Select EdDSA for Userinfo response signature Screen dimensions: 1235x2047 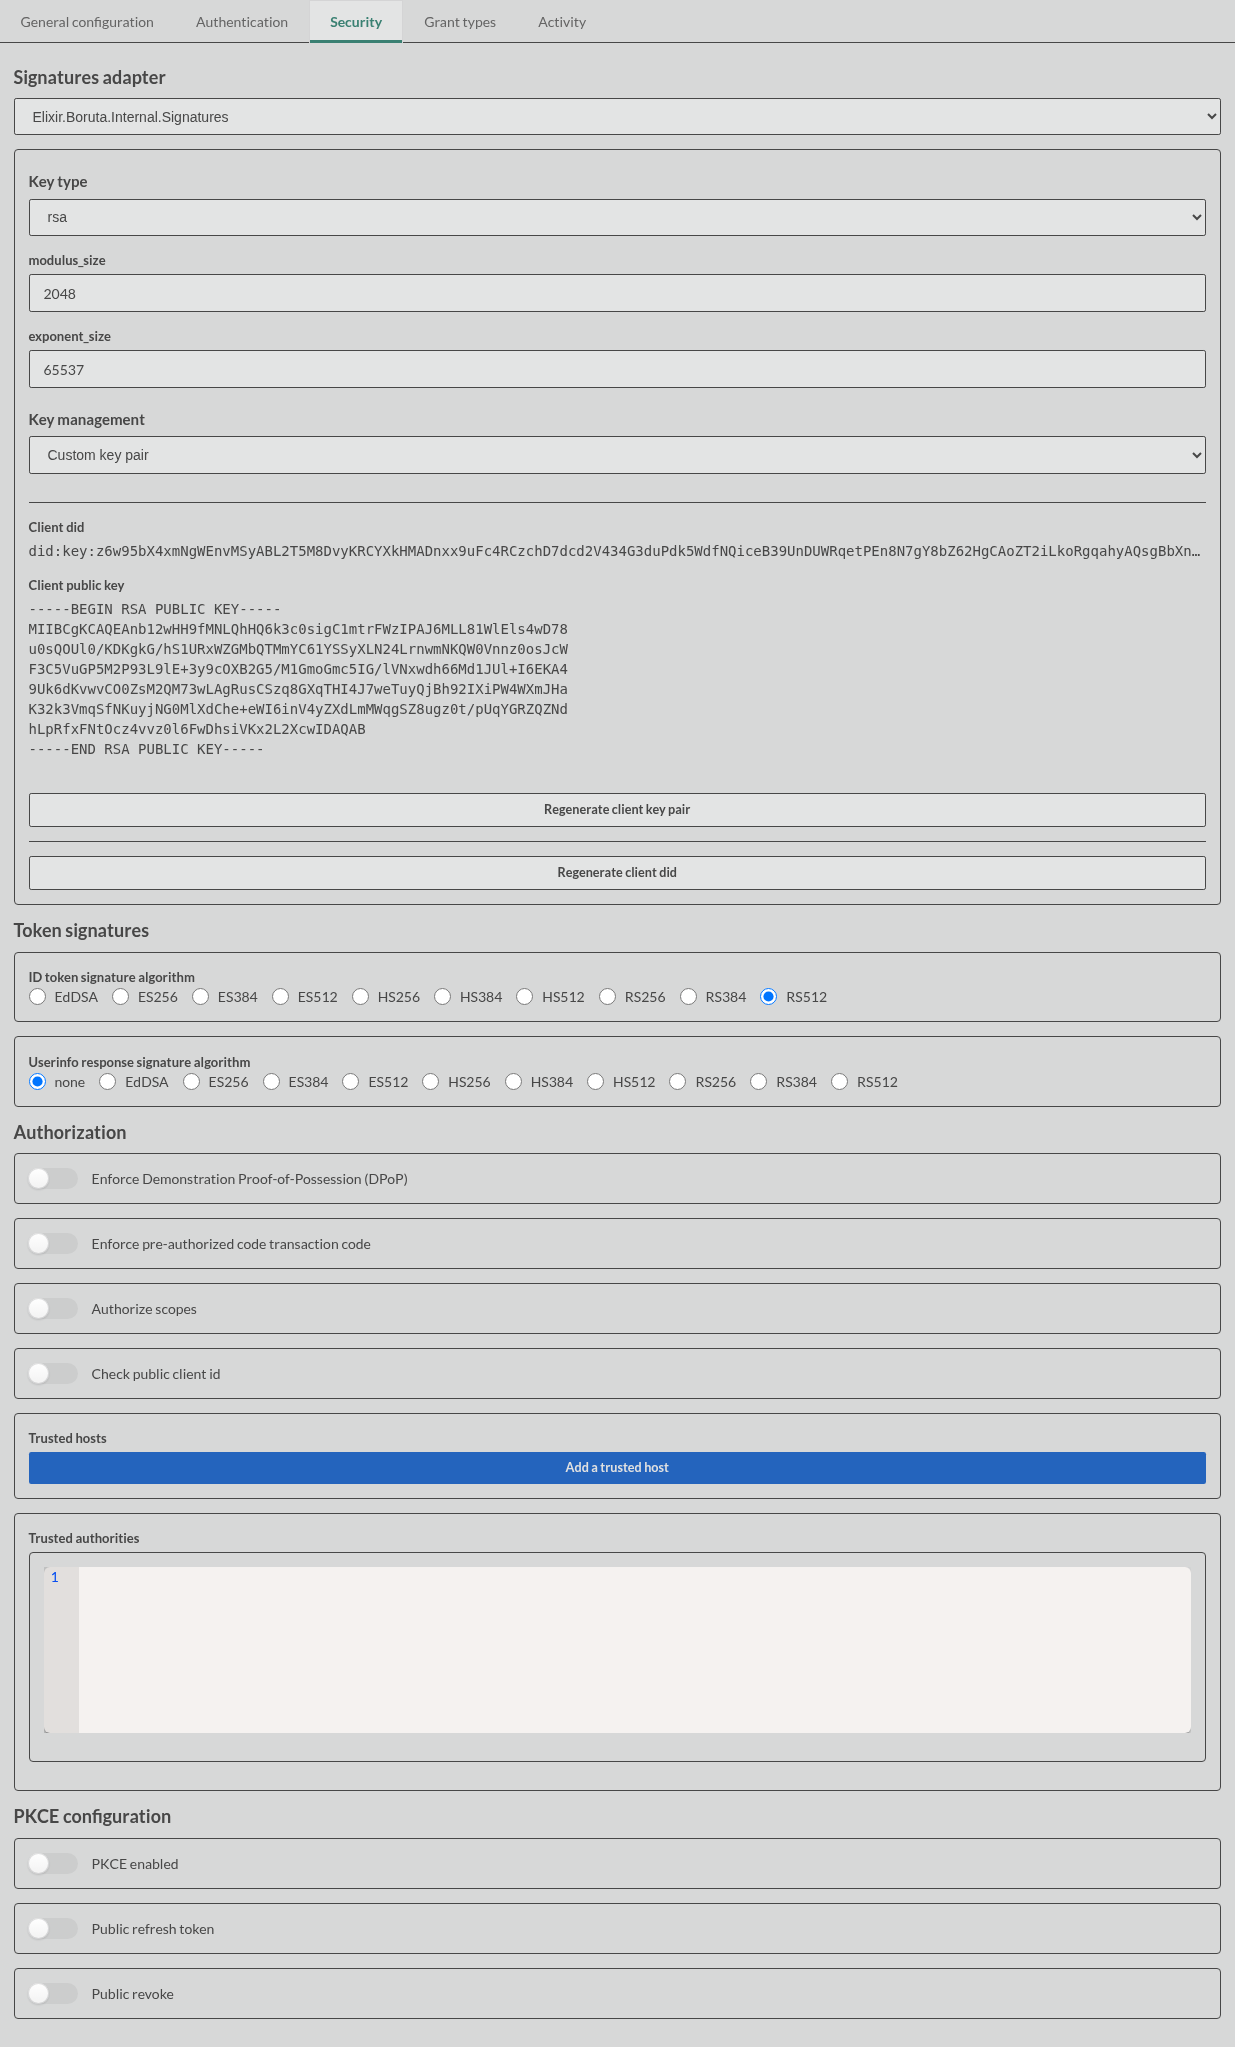pos(108,1082)
